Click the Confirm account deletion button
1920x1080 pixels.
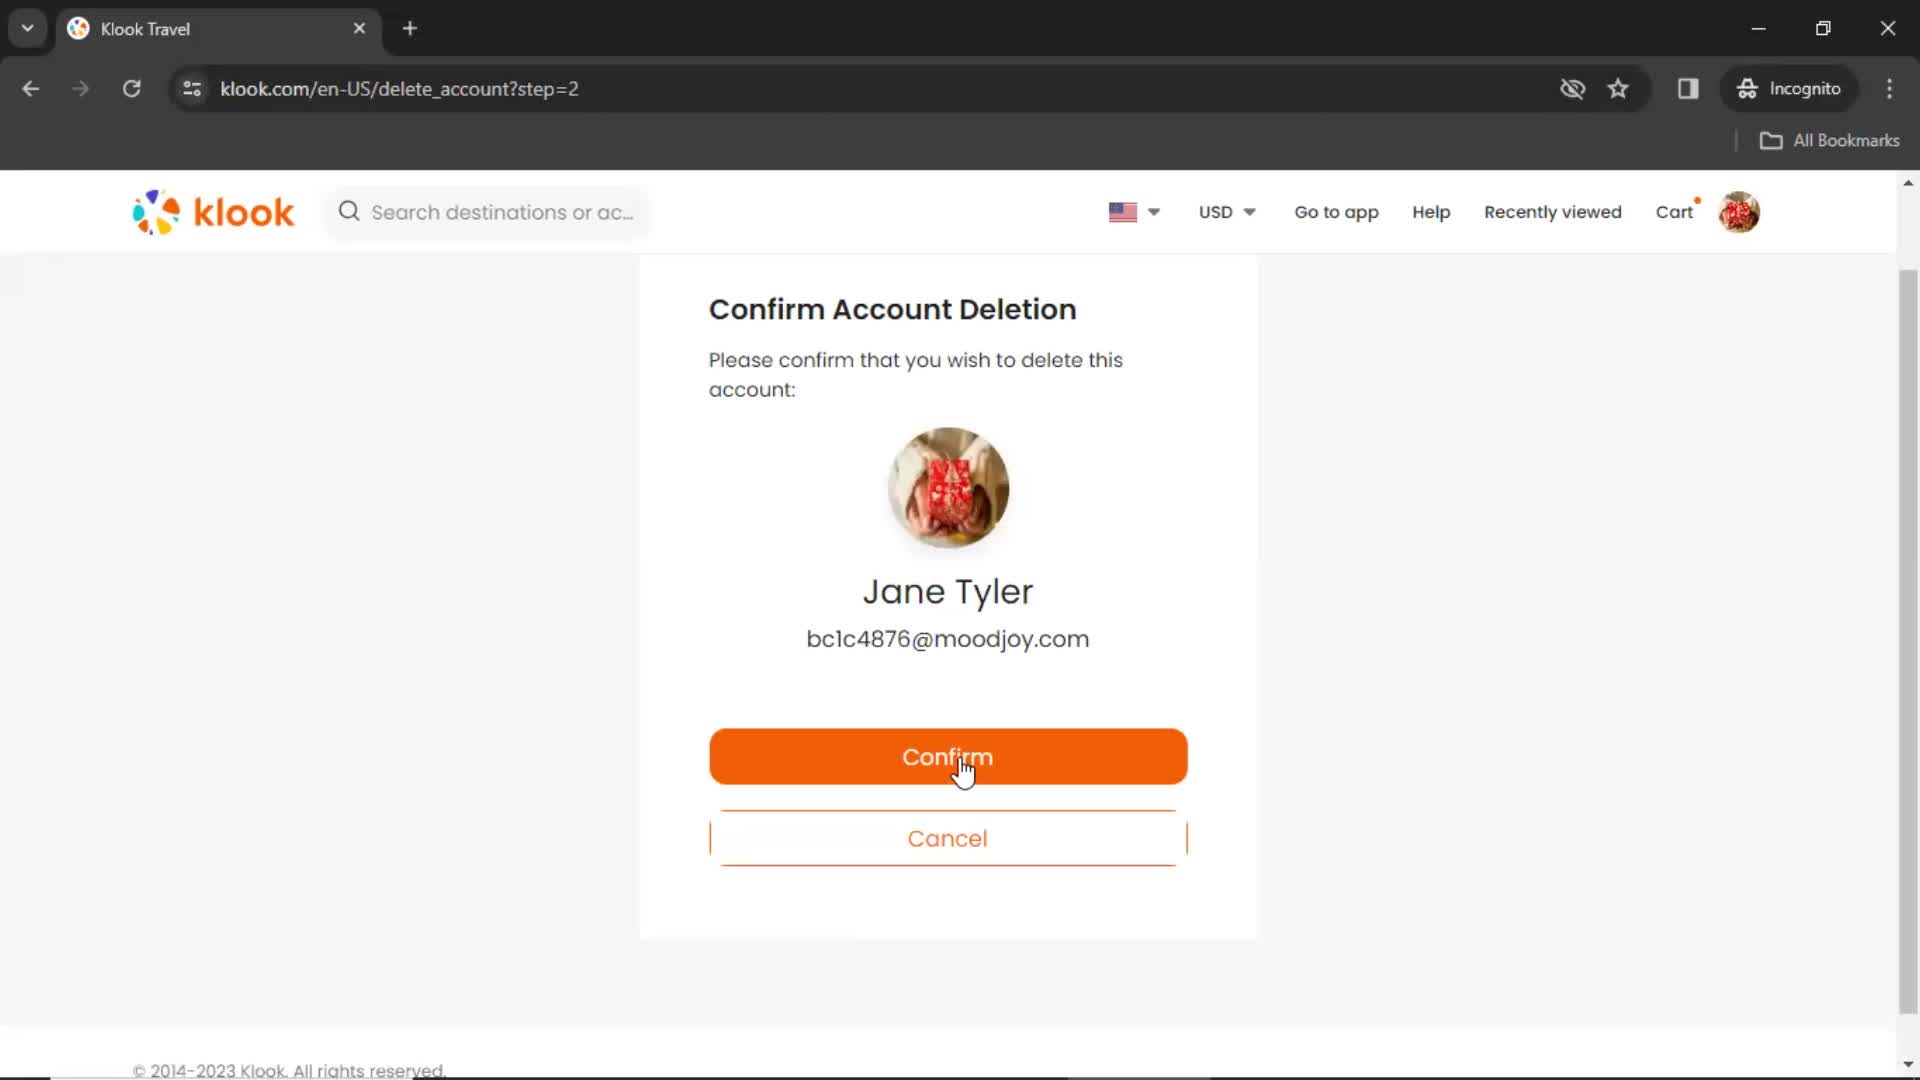(x=947, y=756)
